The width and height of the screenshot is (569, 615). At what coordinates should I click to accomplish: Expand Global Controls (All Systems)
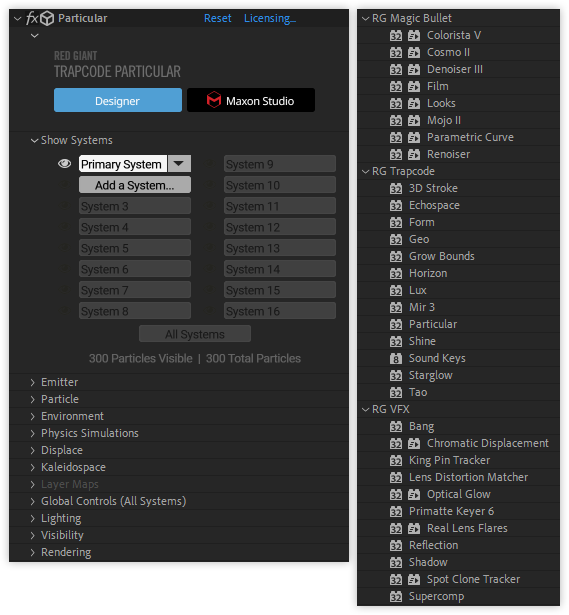pyautogui.click(x=33, y=501)
